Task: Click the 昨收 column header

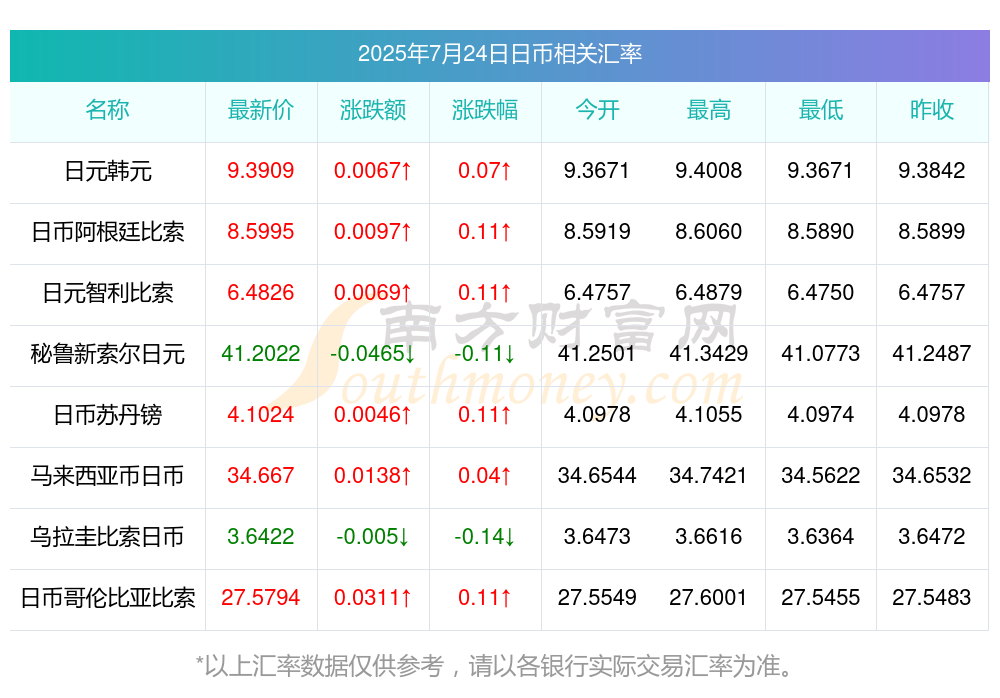Action: [x=932, y=110]
